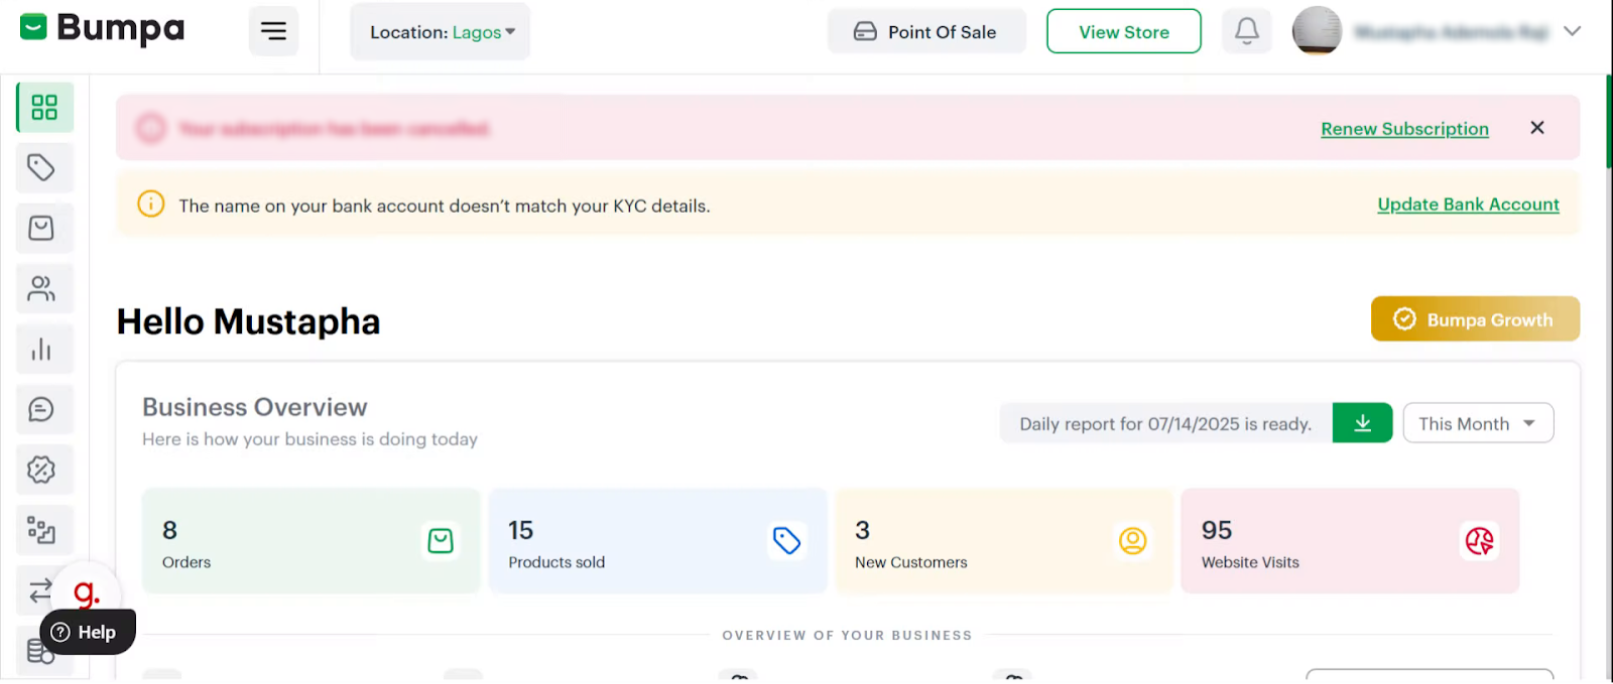Open the transfer arrows sidebar icon
1613x684 pixels.
(x=40, y=591)
